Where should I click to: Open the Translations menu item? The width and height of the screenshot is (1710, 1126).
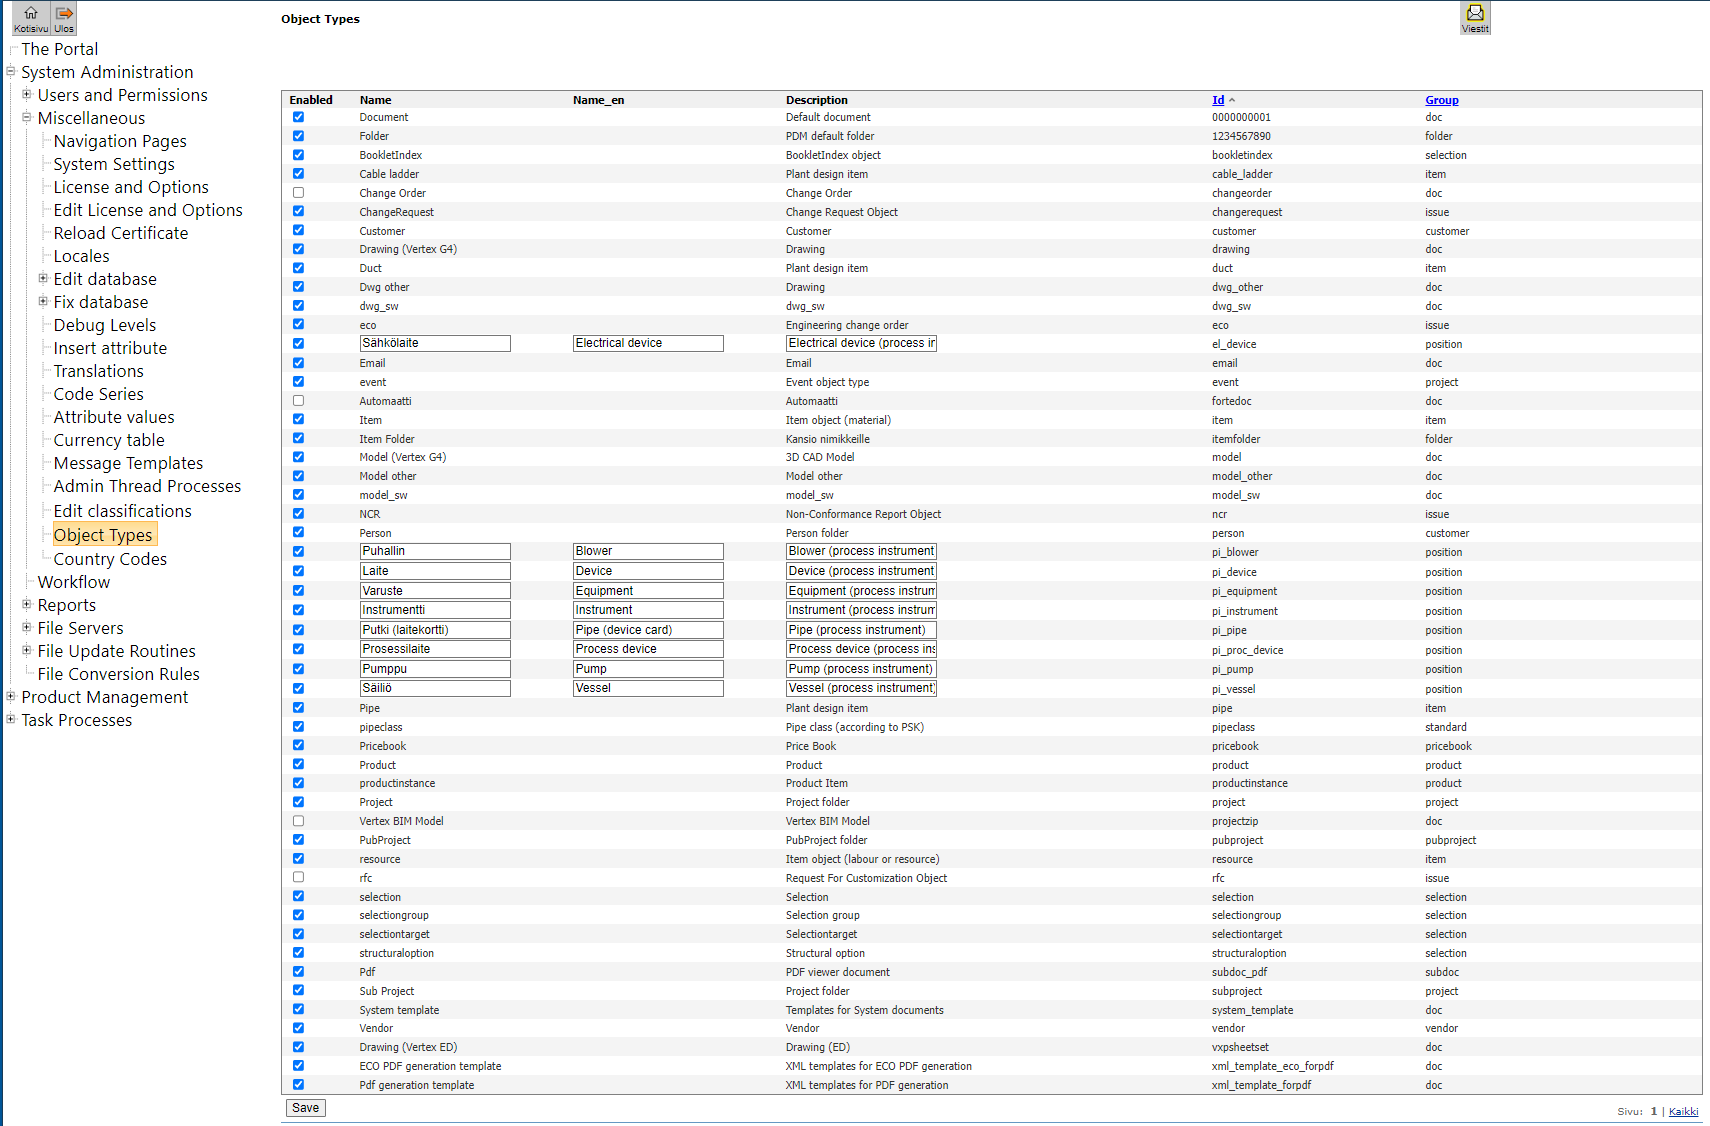point(98,371)
